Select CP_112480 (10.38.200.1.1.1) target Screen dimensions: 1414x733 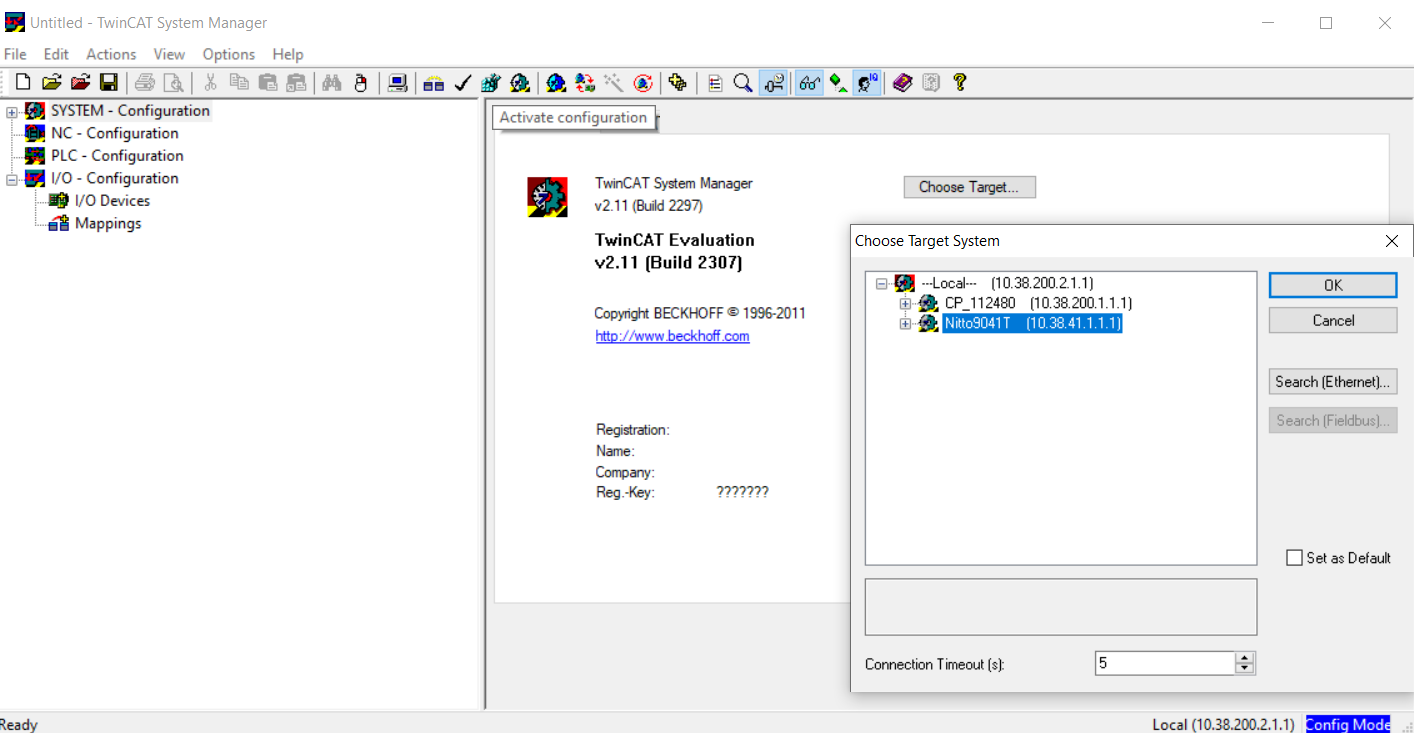1038,303
